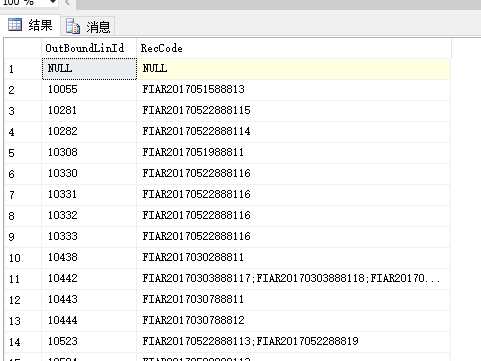Select cell FIAR20170522888115

tap(293, 111)
